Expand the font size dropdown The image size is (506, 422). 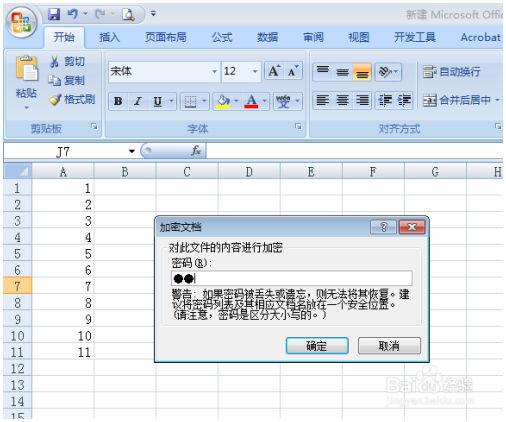point(255,71)
